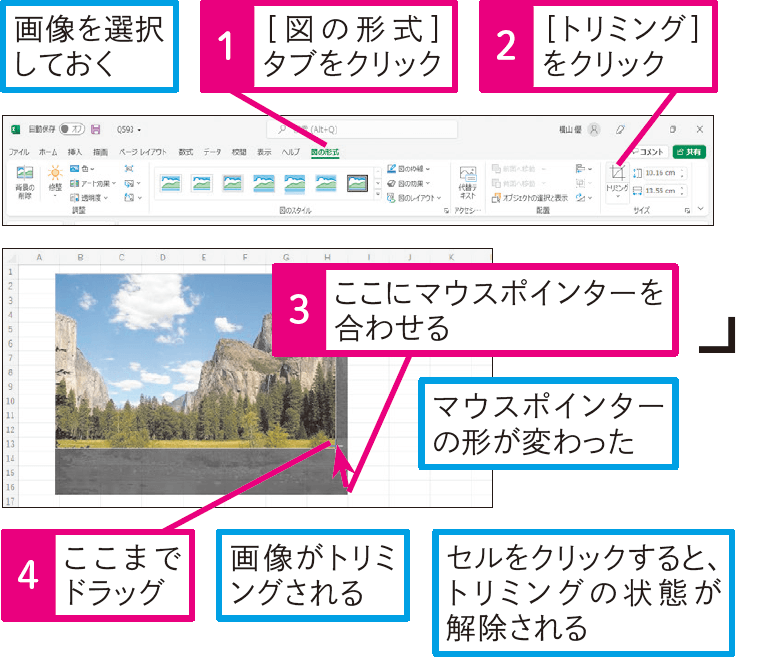
Task: Select row 17 header
Action: (x=10, y=501)
